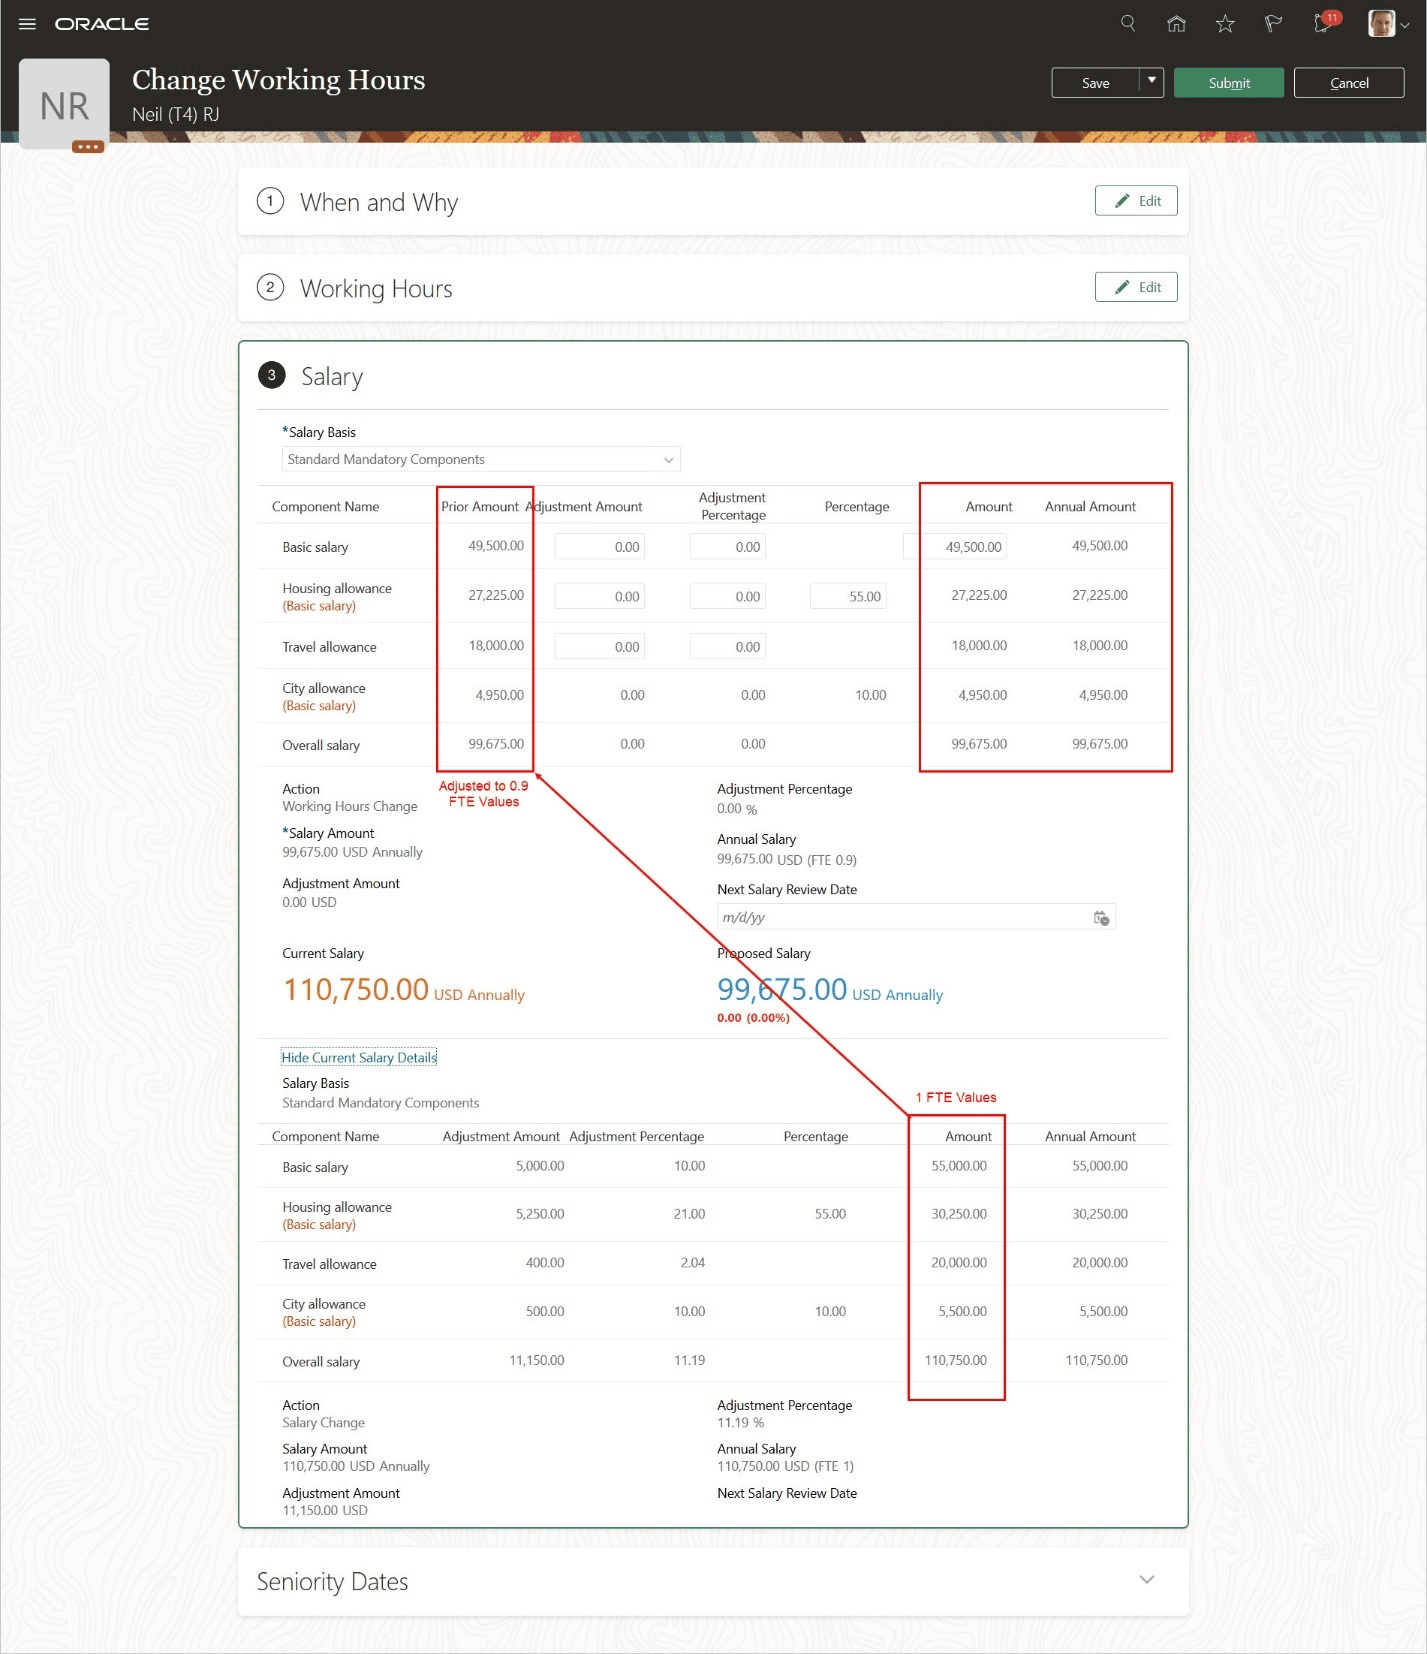Screen dimensions: 1427x1654
Task: Edit the Working Hours section
Action: coord(1136,287)
